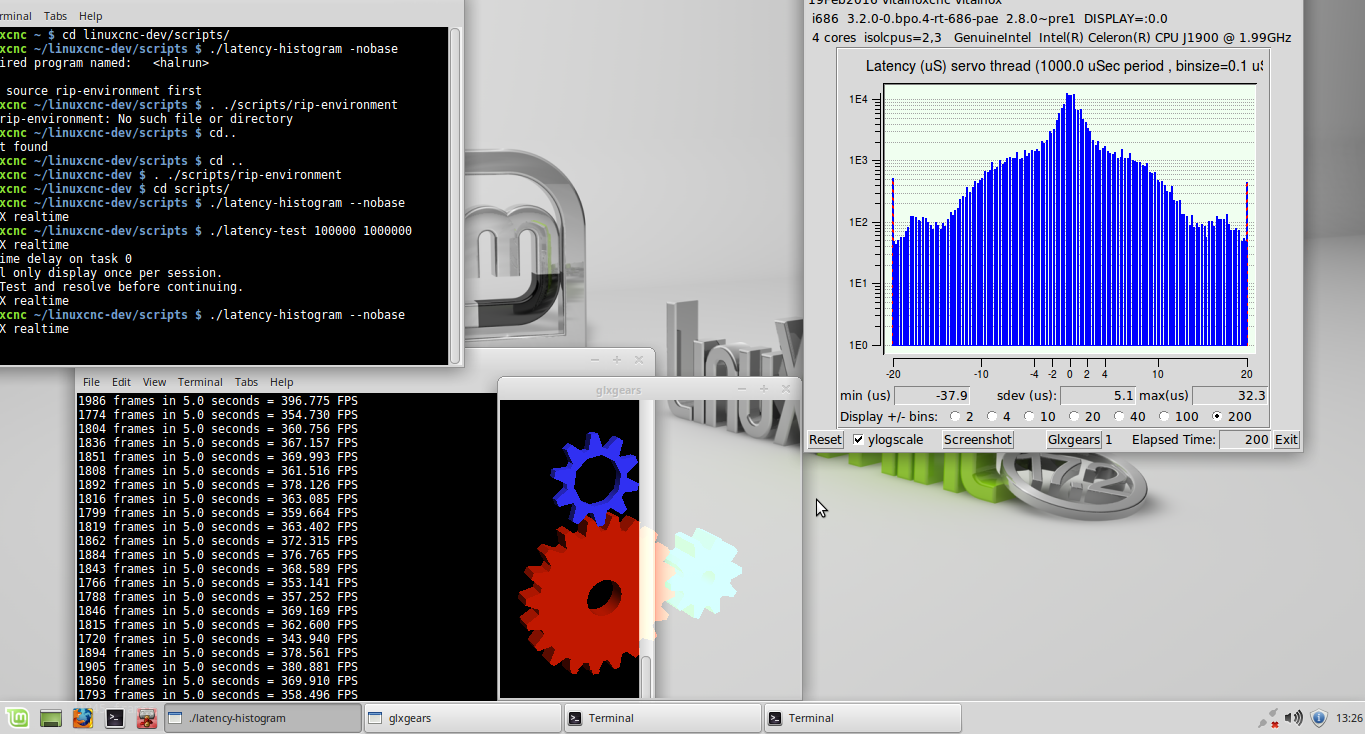Open the red file manager panel launcher
1365x734 pixels.
pyautogui.click(x=146, y=718)
